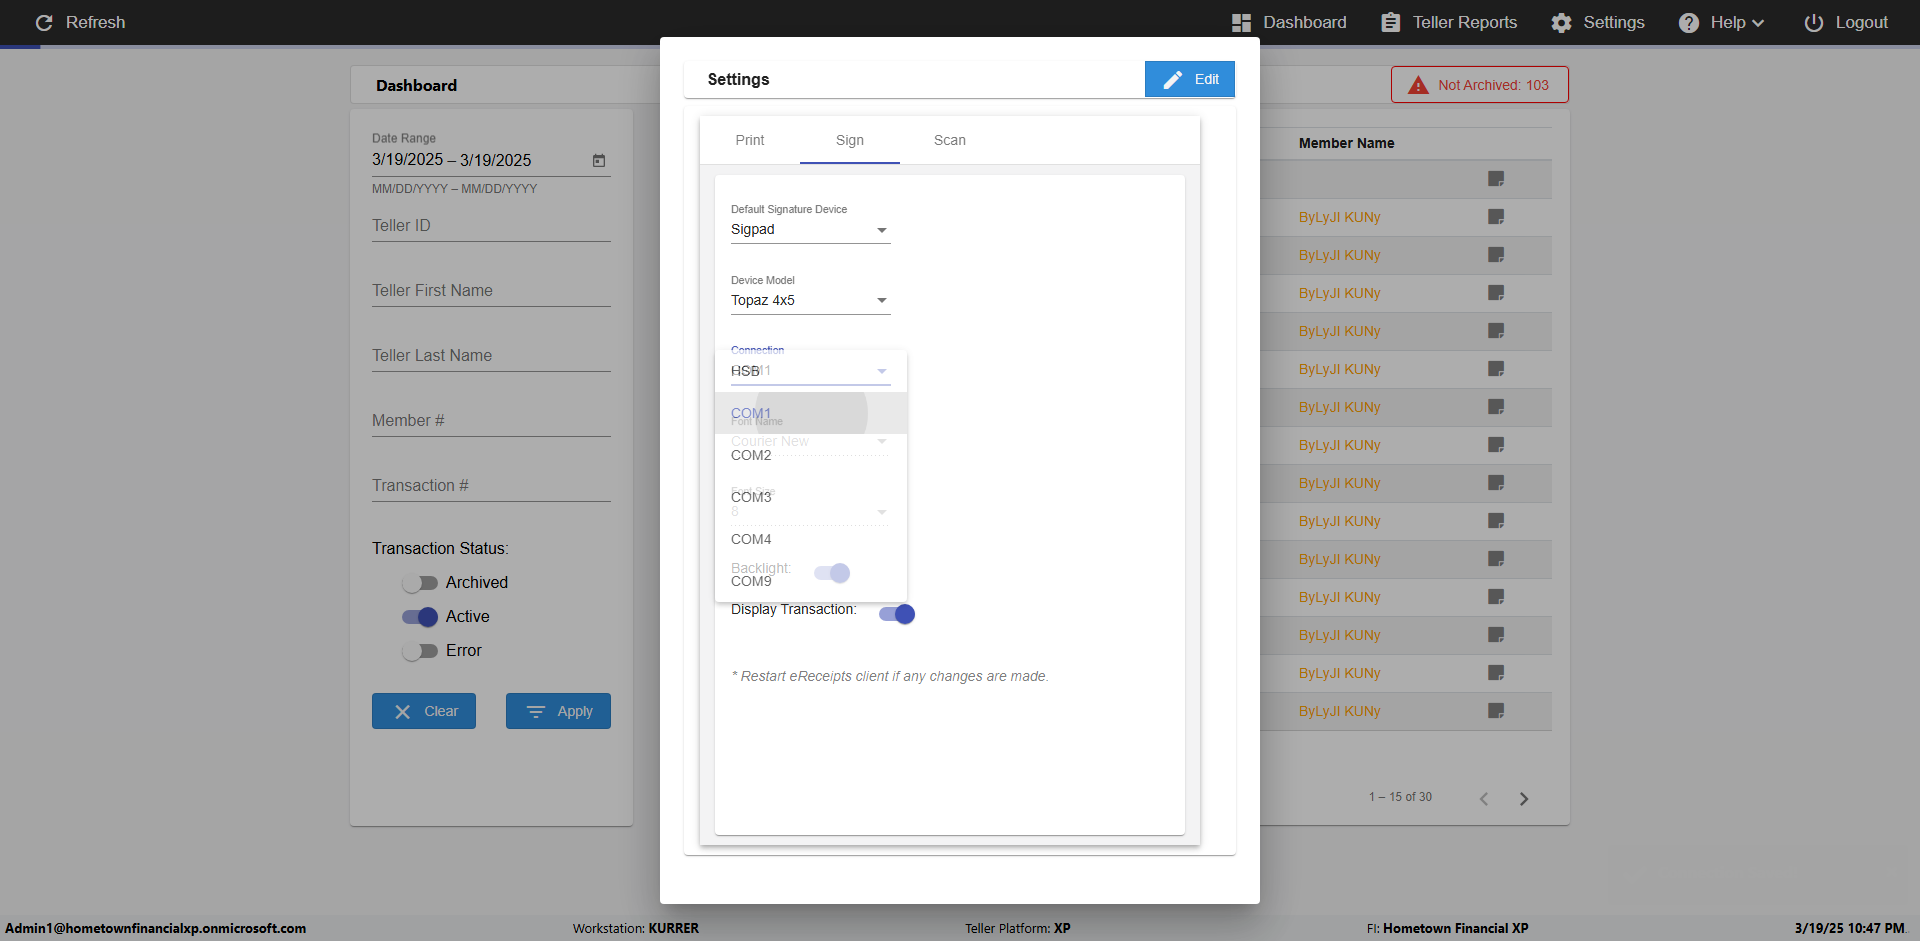
Task: Select COM1 from connection list
Action: pos(811,413)
